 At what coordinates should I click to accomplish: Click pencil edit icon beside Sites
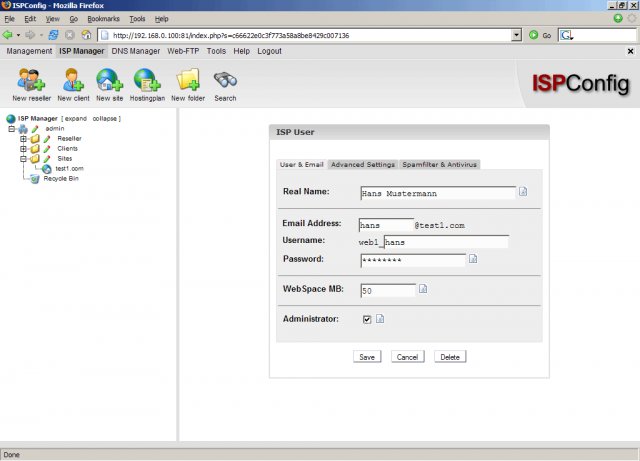tap(47, 159)
